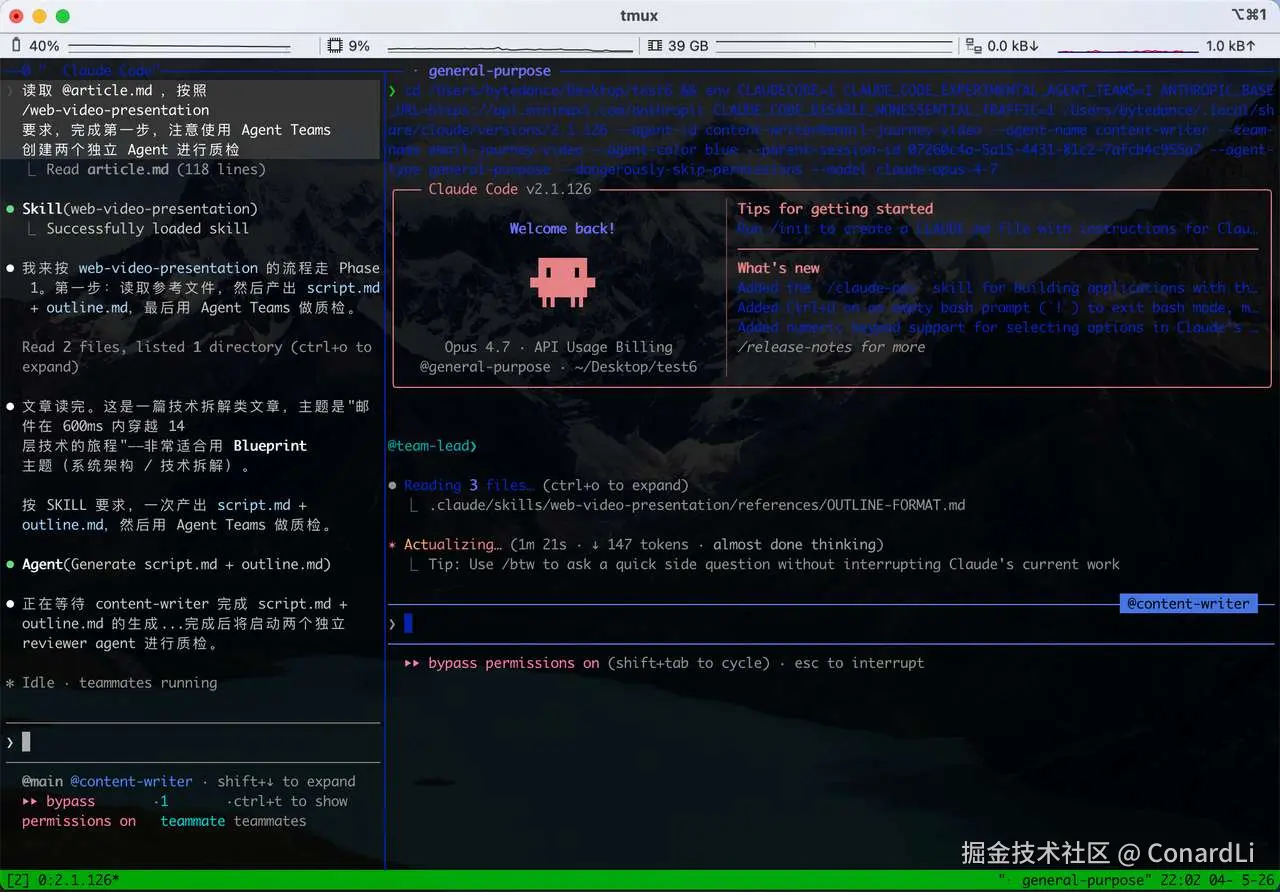Click 'Agent(Generate script.md + outline.md)' line
1280x892 pixels.
pyautogui.click(x=176, y=565)
